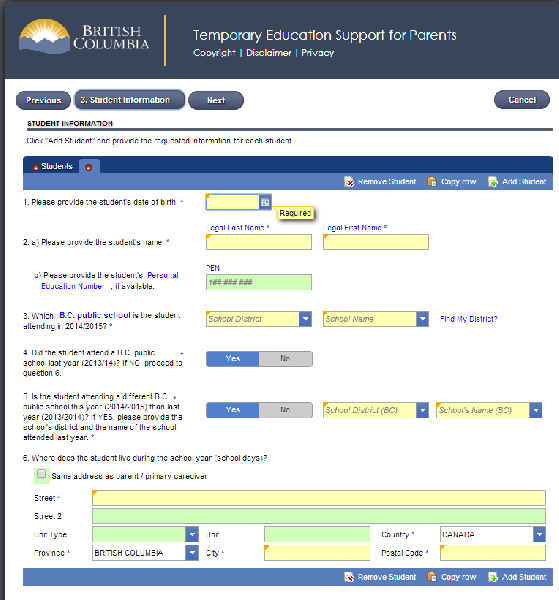559x600 pixels.
Task: Click the Legal Last Name input field
Action: (259, 242)
